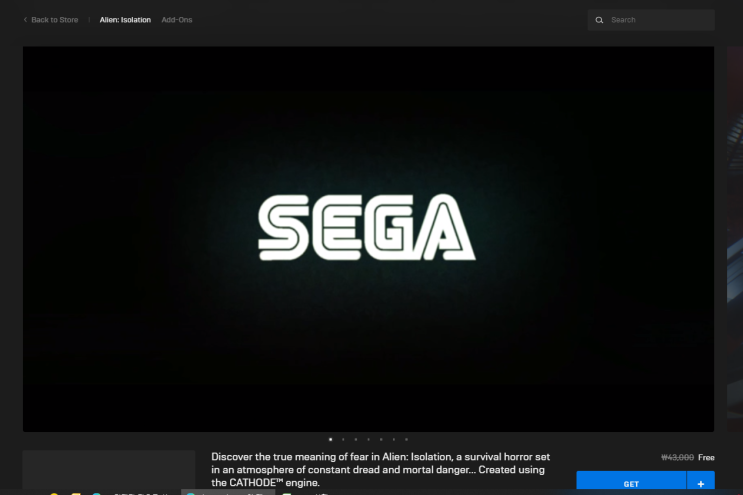Image resolution: width=743 pixels, height=495 pixels.
Task: Jump to the fifth carousel slide dot
Action: click(381, 439)
